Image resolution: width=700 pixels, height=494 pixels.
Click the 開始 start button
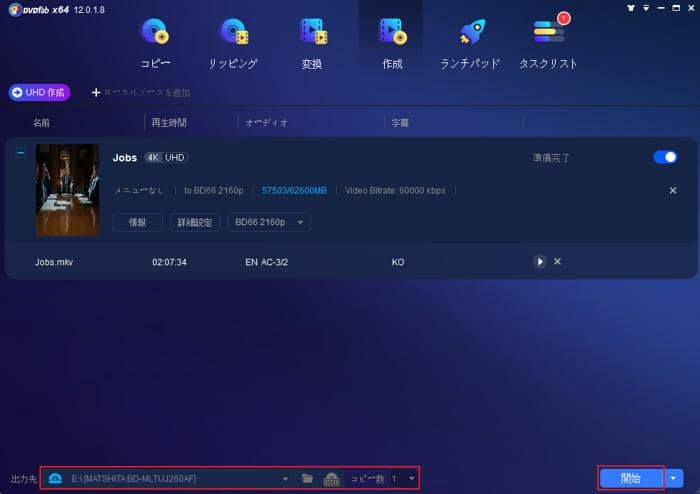tap(630, 478)
